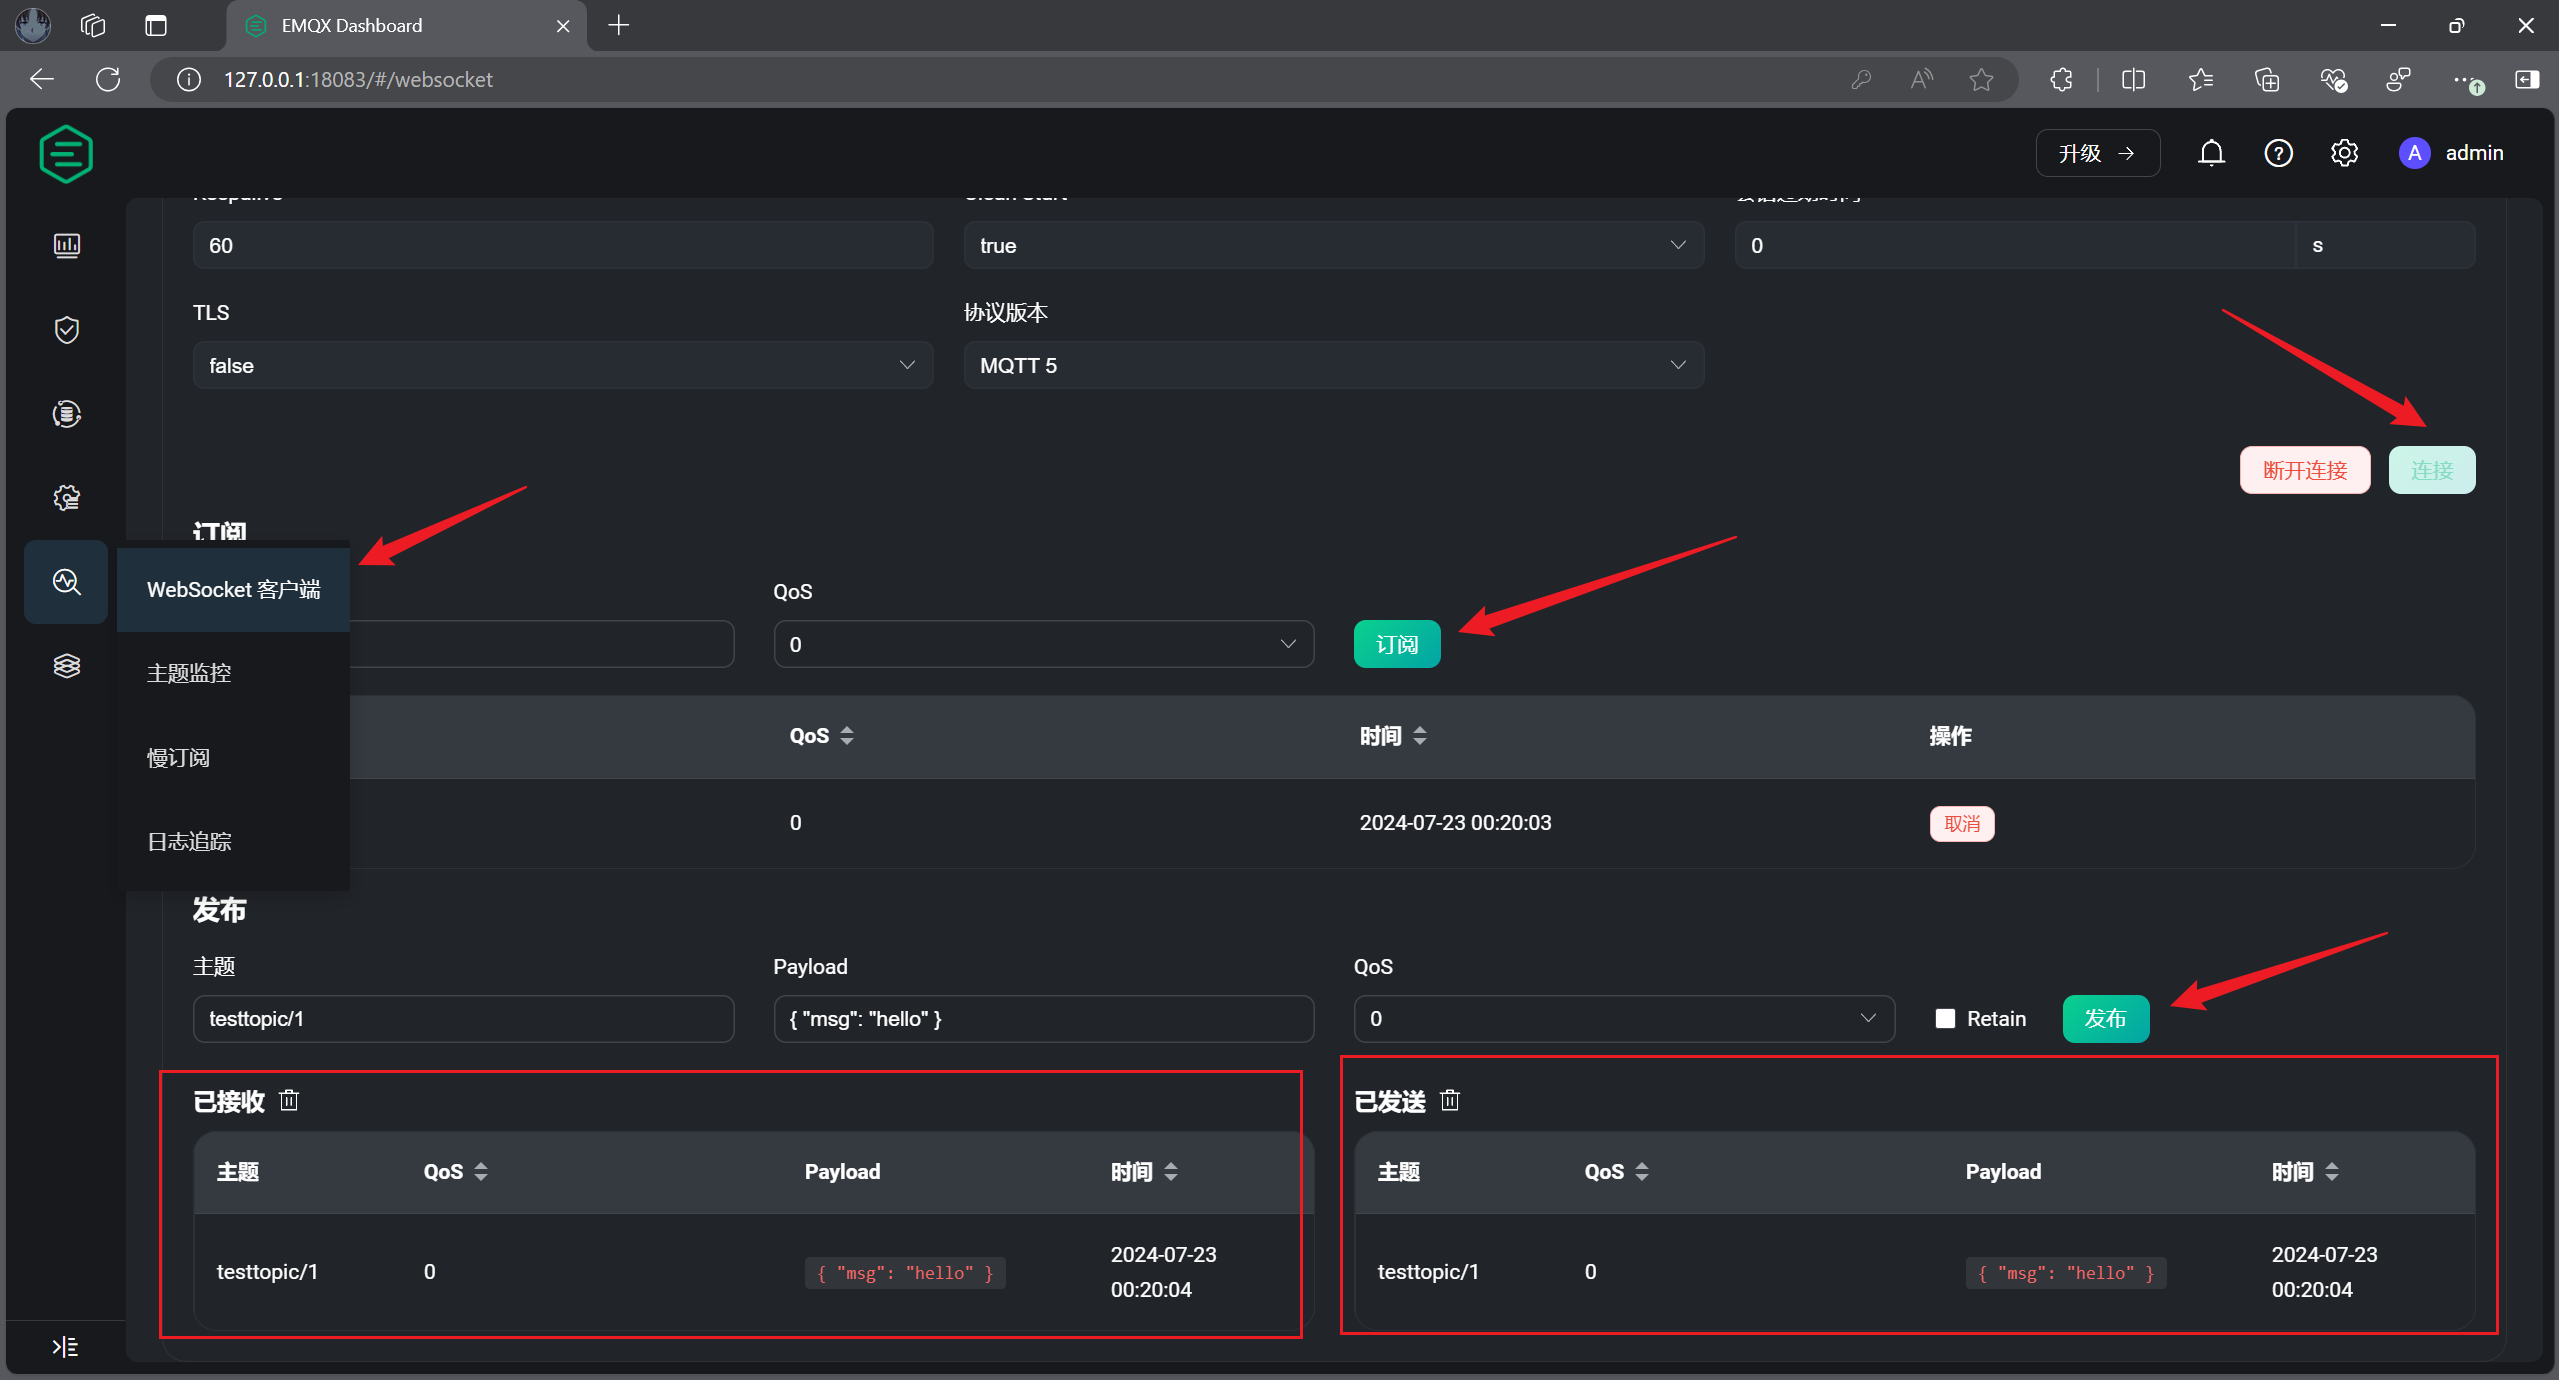
Task: Click the publish topic field testtopic/1
Action: click(x=463, y=1018)
